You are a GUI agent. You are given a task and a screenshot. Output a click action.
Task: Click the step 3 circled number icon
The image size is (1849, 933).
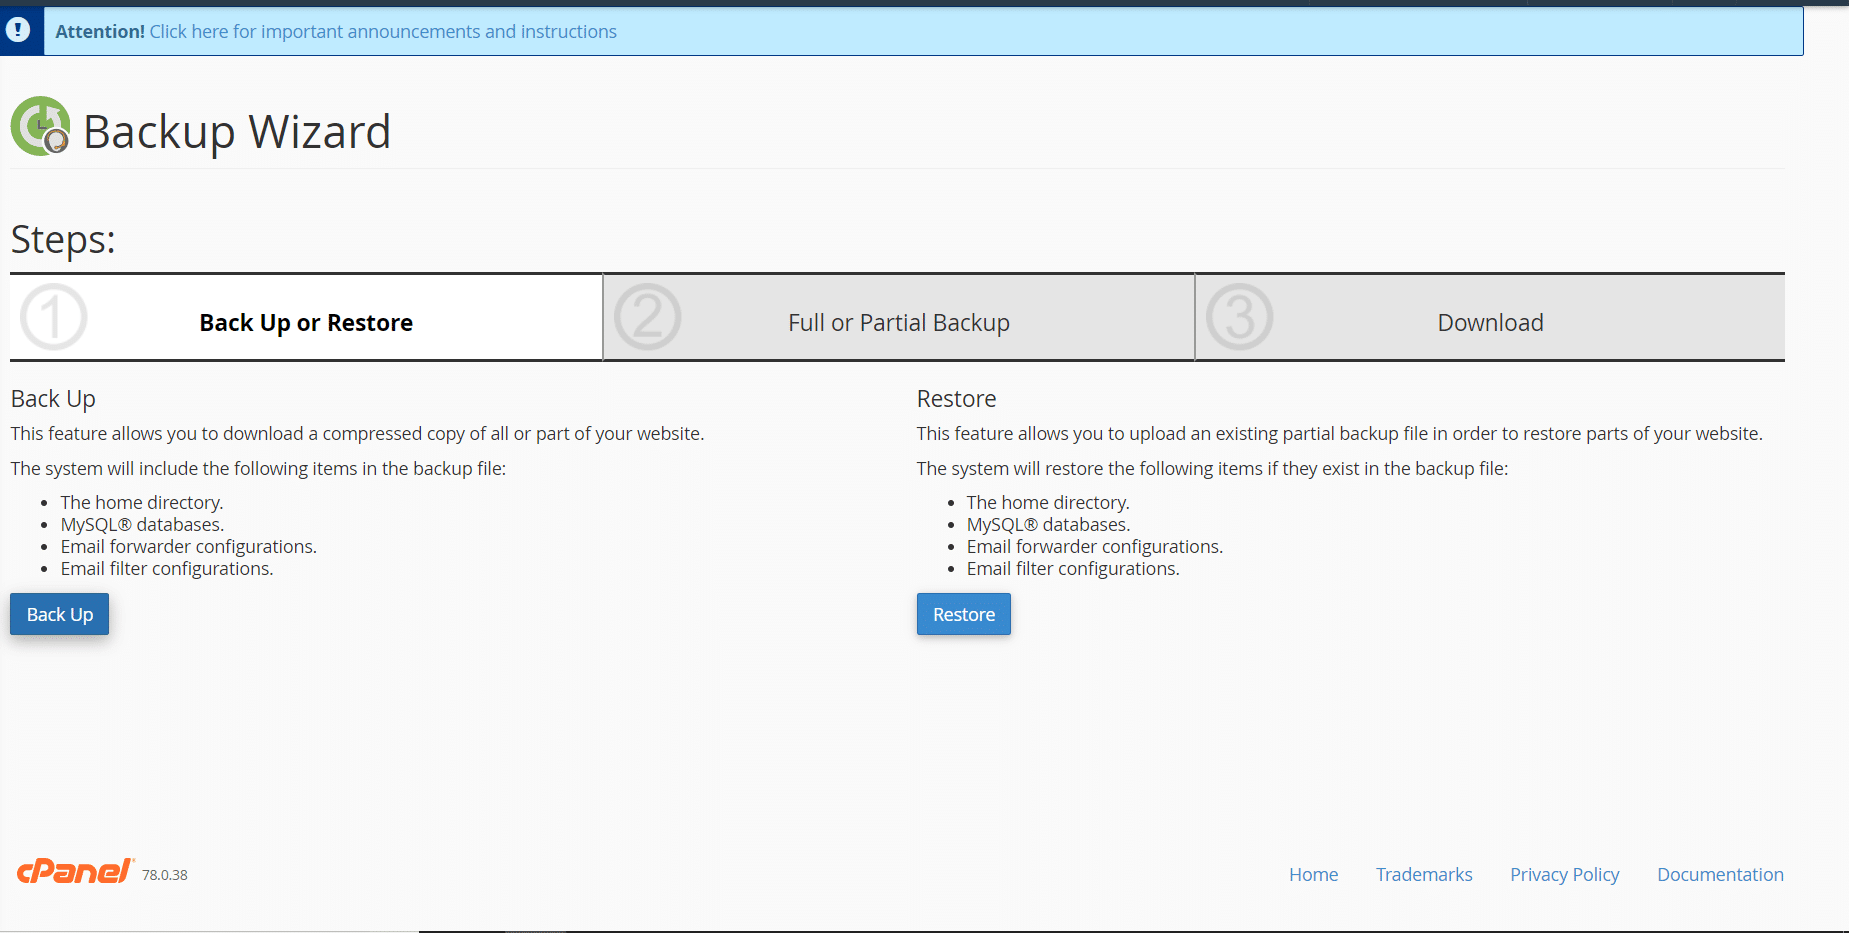click(1239, 318)
